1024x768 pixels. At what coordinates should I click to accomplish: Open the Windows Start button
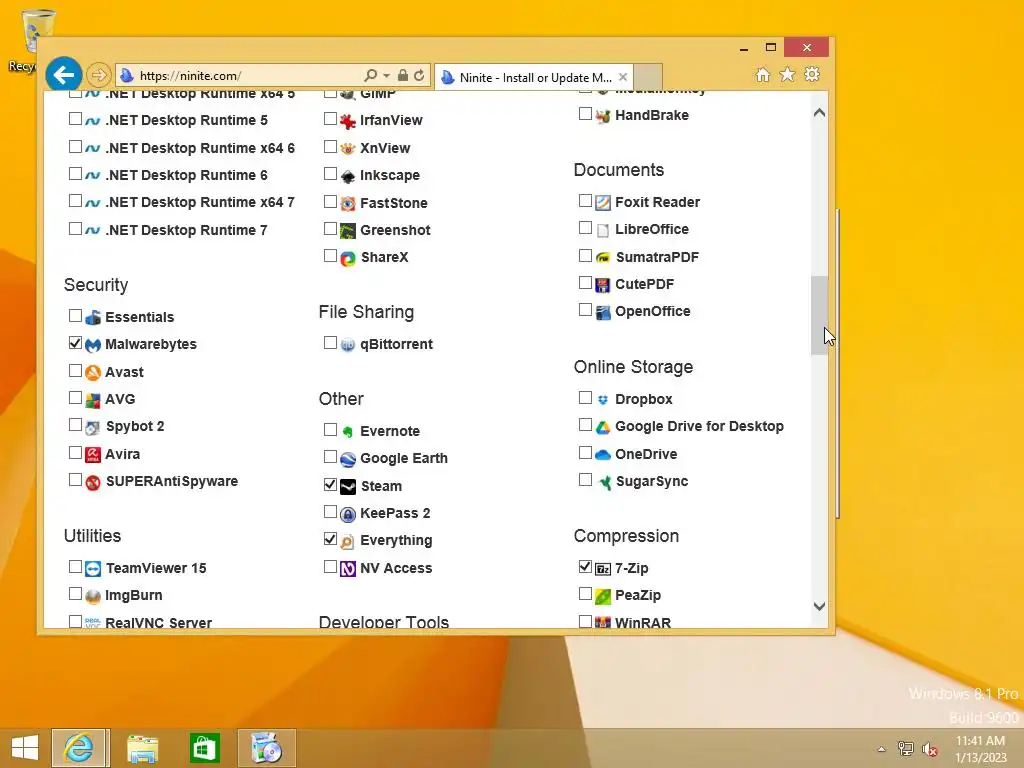(25, 748)
